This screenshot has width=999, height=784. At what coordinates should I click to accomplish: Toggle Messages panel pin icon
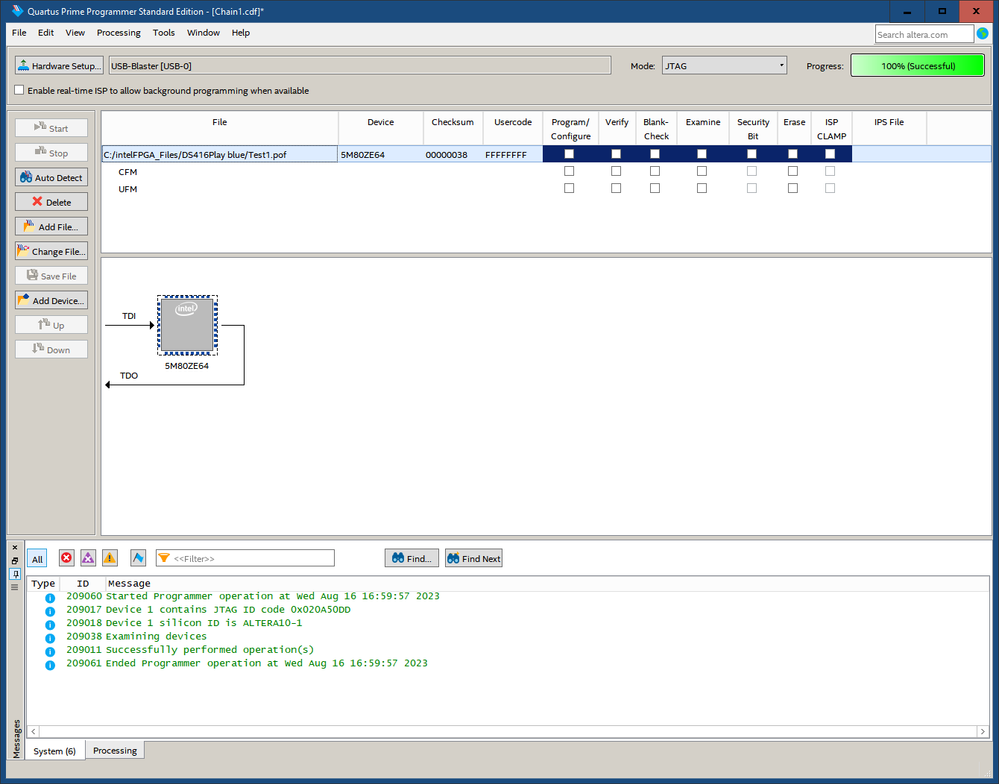(x=15, y=574)
